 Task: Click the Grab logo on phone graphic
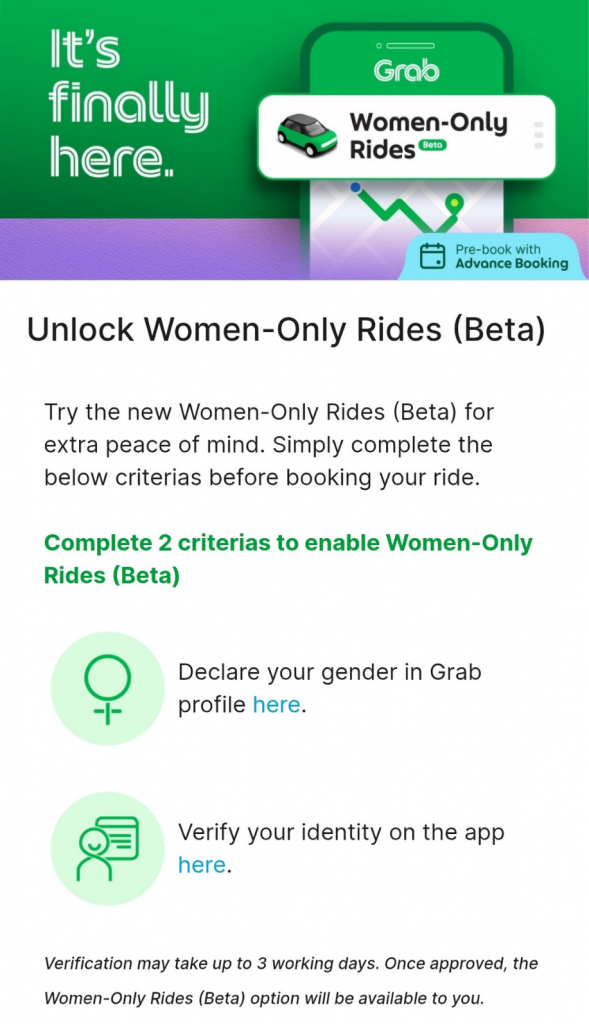(x=406, y=71)
